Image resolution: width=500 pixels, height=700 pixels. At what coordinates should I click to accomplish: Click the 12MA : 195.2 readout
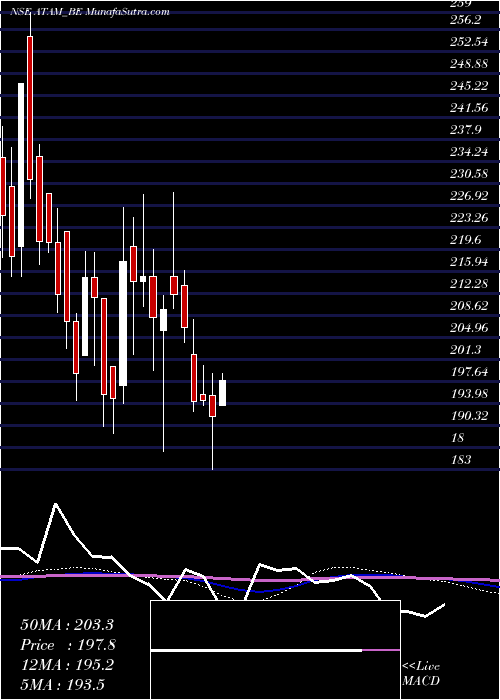tap(67, 665)
